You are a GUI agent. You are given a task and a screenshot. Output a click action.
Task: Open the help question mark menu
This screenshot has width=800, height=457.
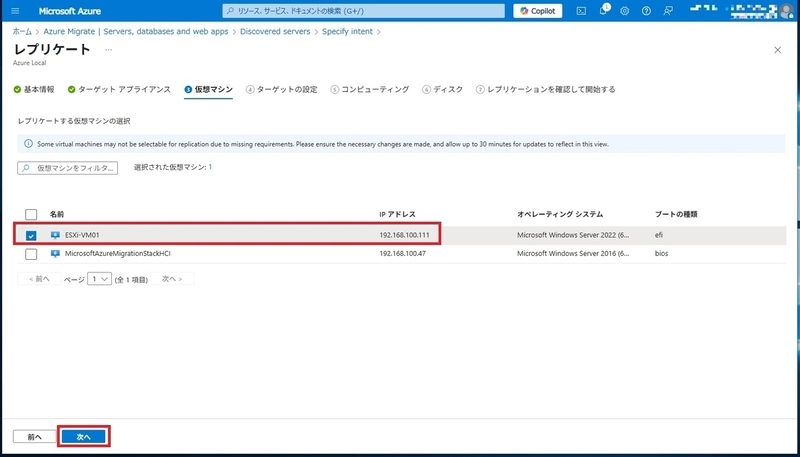(646, 11)
